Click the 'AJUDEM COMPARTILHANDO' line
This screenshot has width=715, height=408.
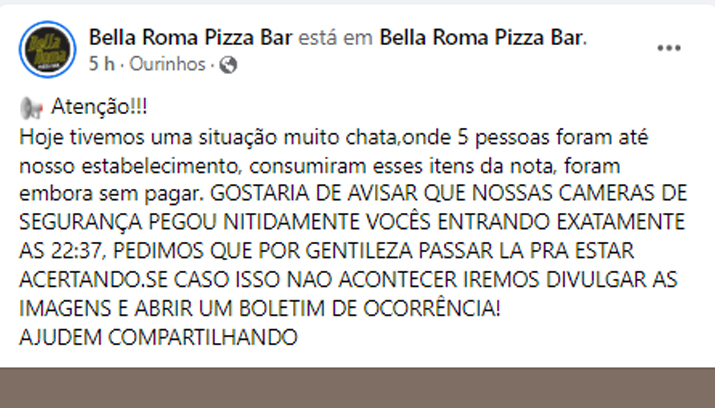[159, 337]
